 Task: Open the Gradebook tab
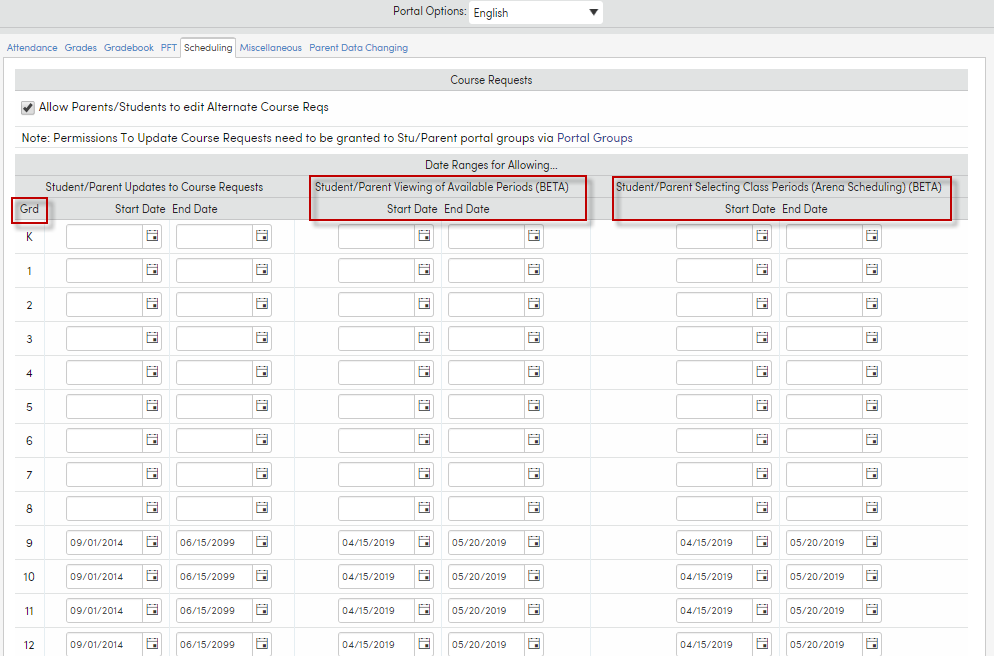pyautogui.click(x=128, y=47)
